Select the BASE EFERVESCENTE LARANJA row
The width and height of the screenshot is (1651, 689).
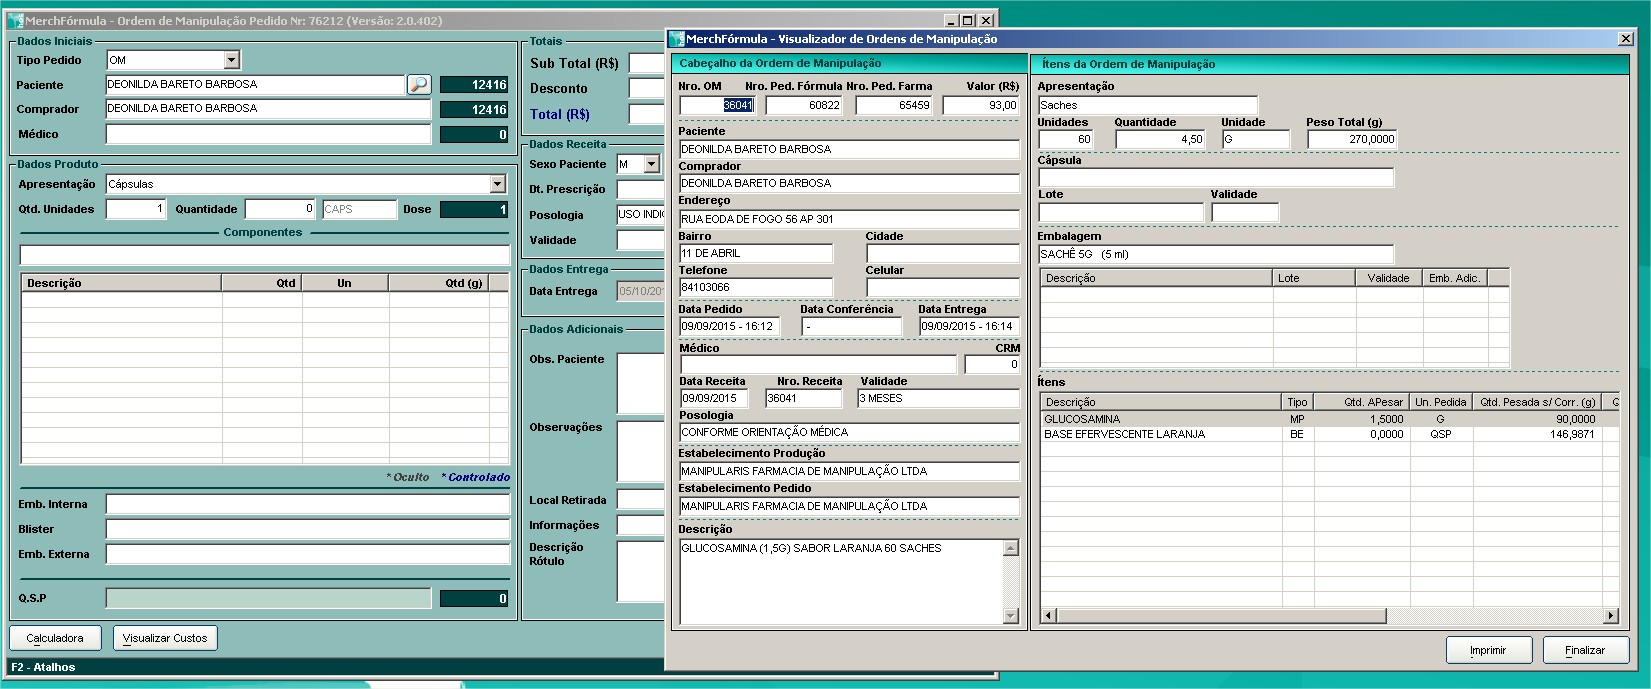point(1160,434)
